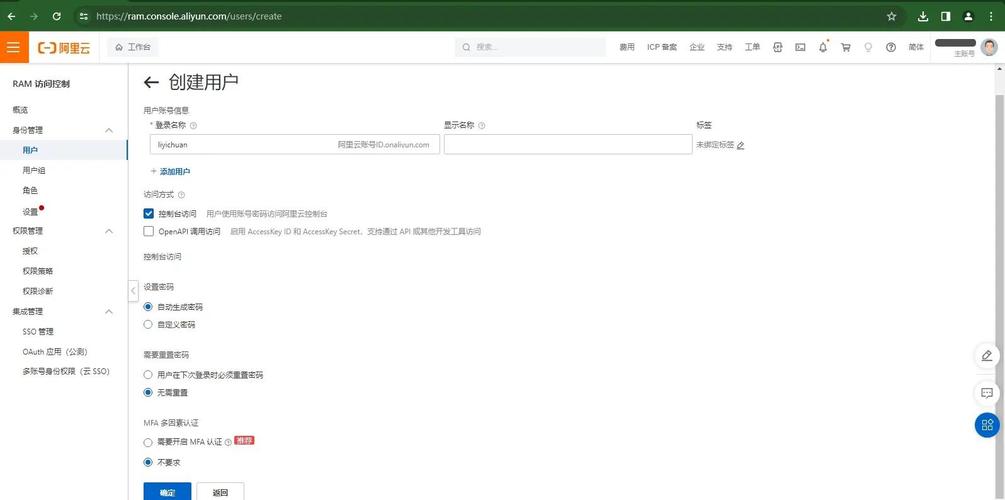Uncheck the 控制台访问 checkbox
Image resolution: width=1005 pixels, height=500 pixels.
pos(149,213)
